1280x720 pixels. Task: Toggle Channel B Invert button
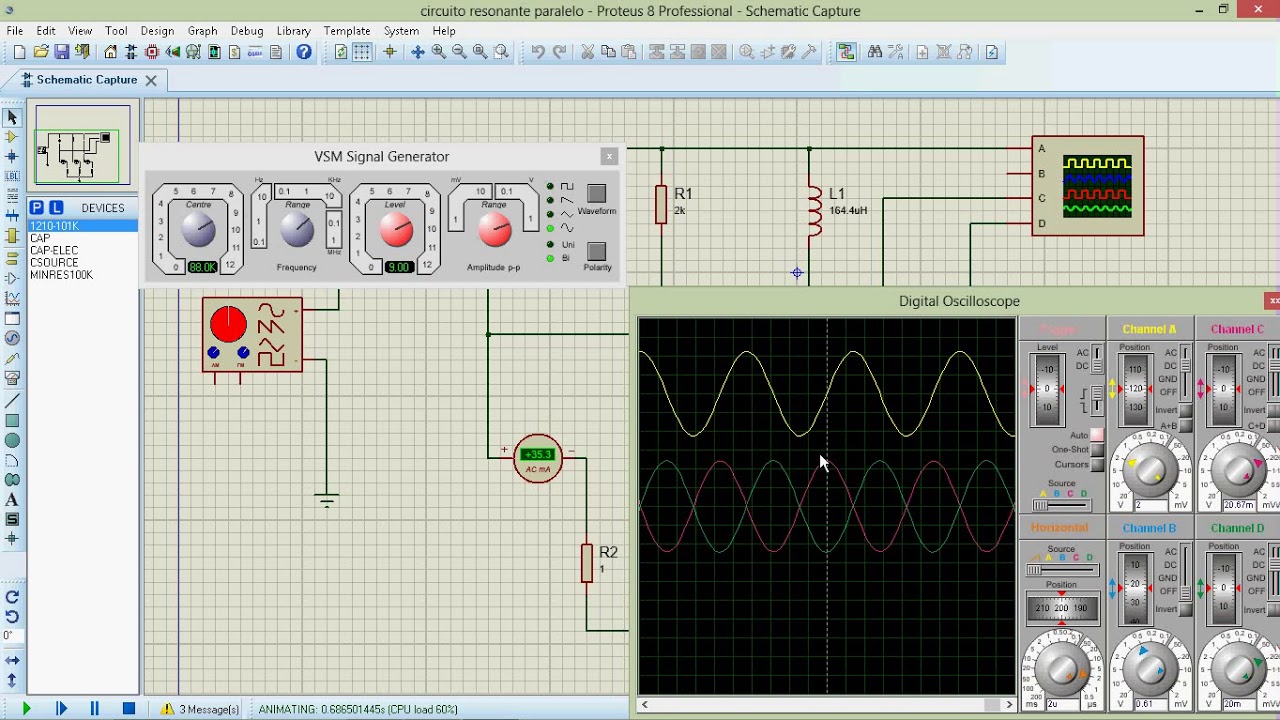(1186, 609)
